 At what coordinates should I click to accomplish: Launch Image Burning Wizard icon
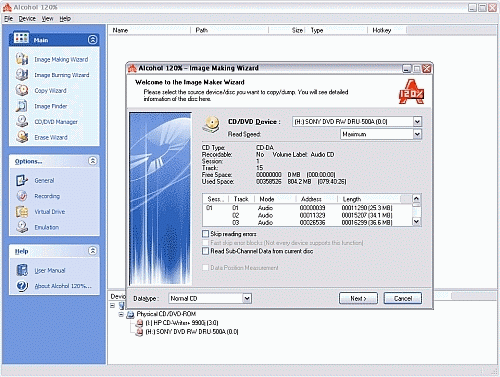coord(22,75)
